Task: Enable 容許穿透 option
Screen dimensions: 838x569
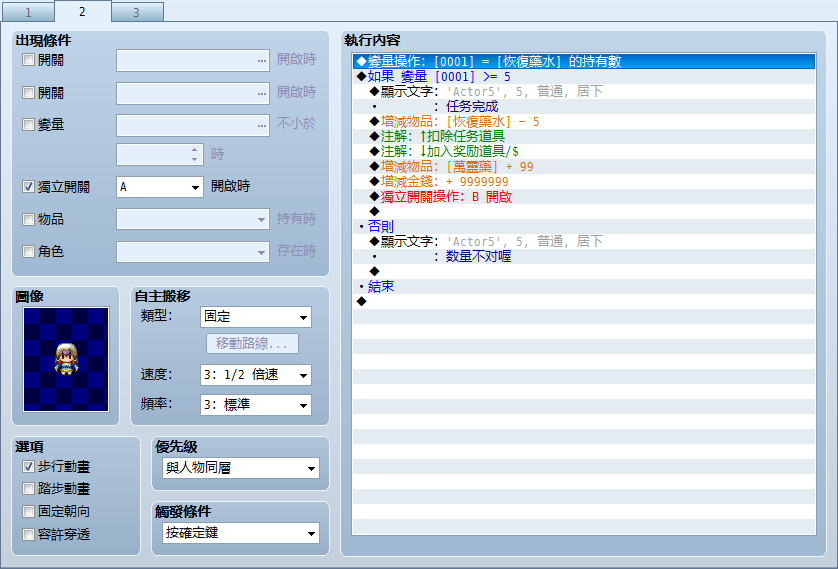Action: click(x=28, y=534)
